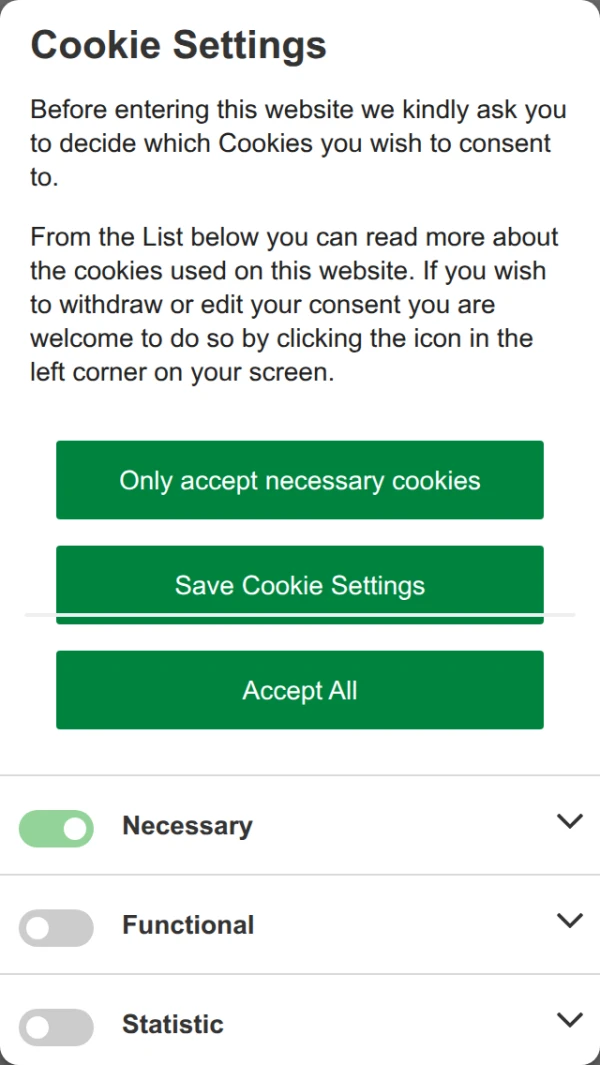Click Only accept necessary cookies button

[299, 480]
